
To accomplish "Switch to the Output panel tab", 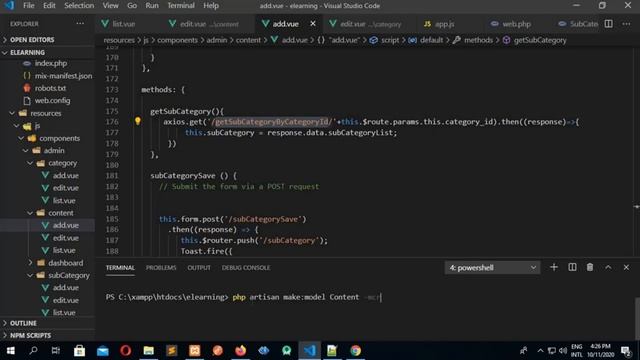I will pyautogui.click(x=199, y=268).
